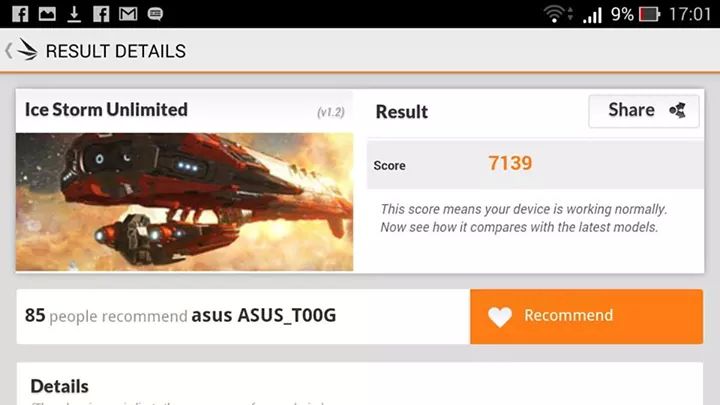
Task: Open the first Facebook notification icon
Action: coord(20,14)
